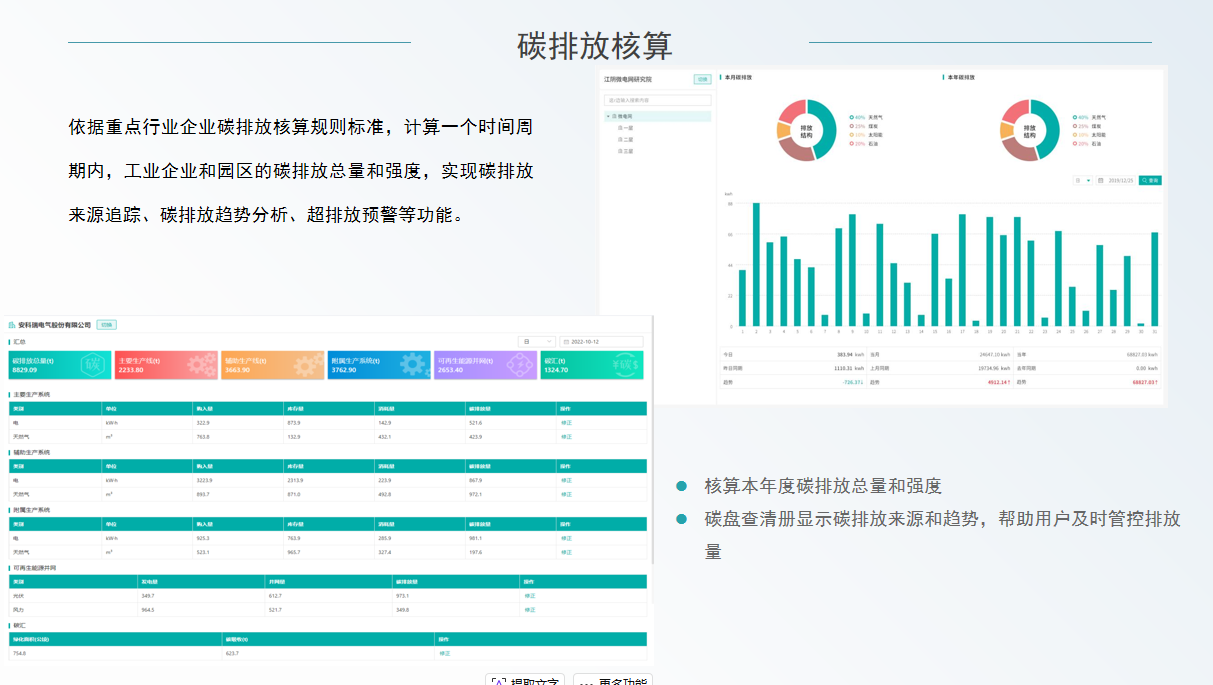Click the 查询 search button
This screenshot has height=685, width=1213.
[x=1150, y=181]
